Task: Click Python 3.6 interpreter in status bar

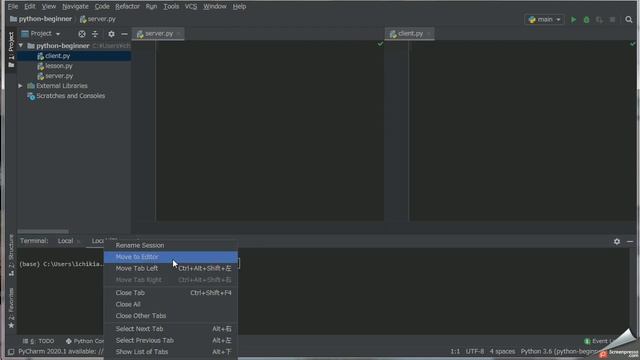Action: 559,351
